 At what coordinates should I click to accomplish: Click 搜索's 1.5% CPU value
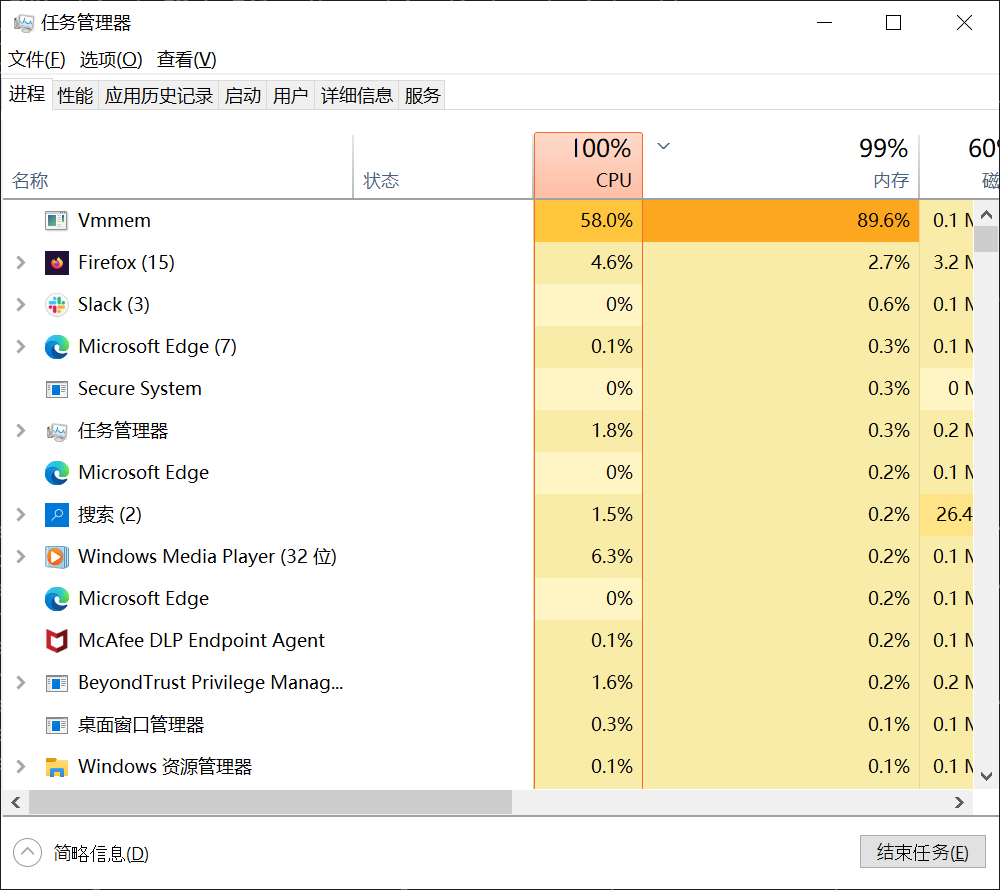[x=612, y=514]
